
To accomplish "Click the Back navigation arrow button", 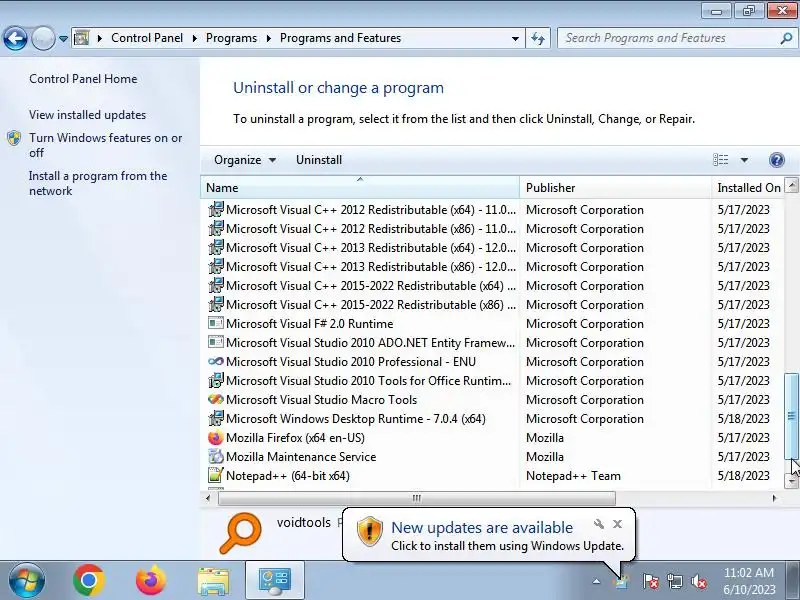I will tap(15, 38).
